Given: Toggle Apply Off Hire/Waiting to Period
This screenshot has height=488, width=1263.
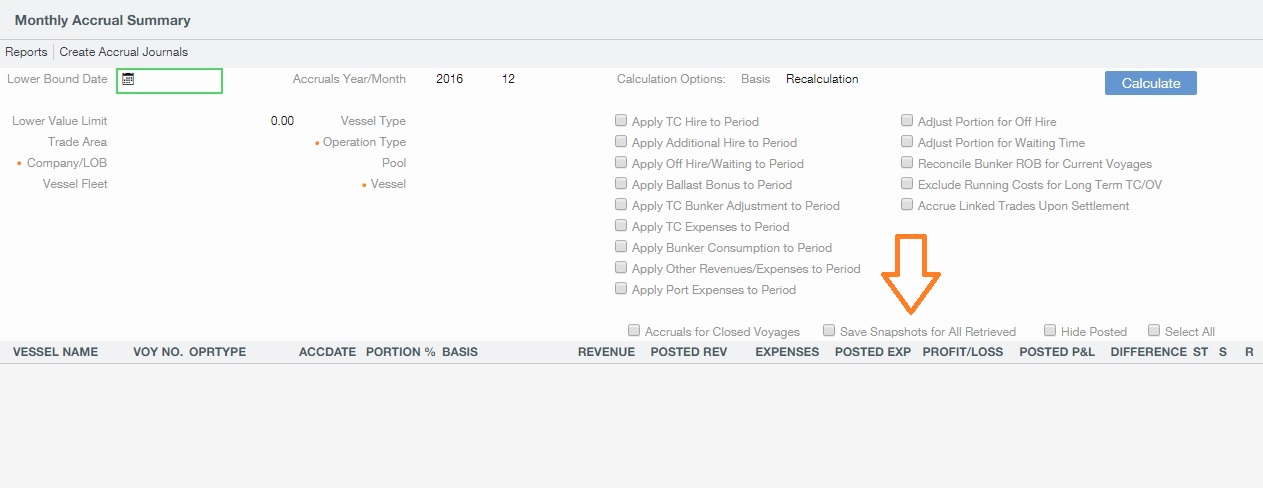Looking at the screenshot, I should (621, 163).
